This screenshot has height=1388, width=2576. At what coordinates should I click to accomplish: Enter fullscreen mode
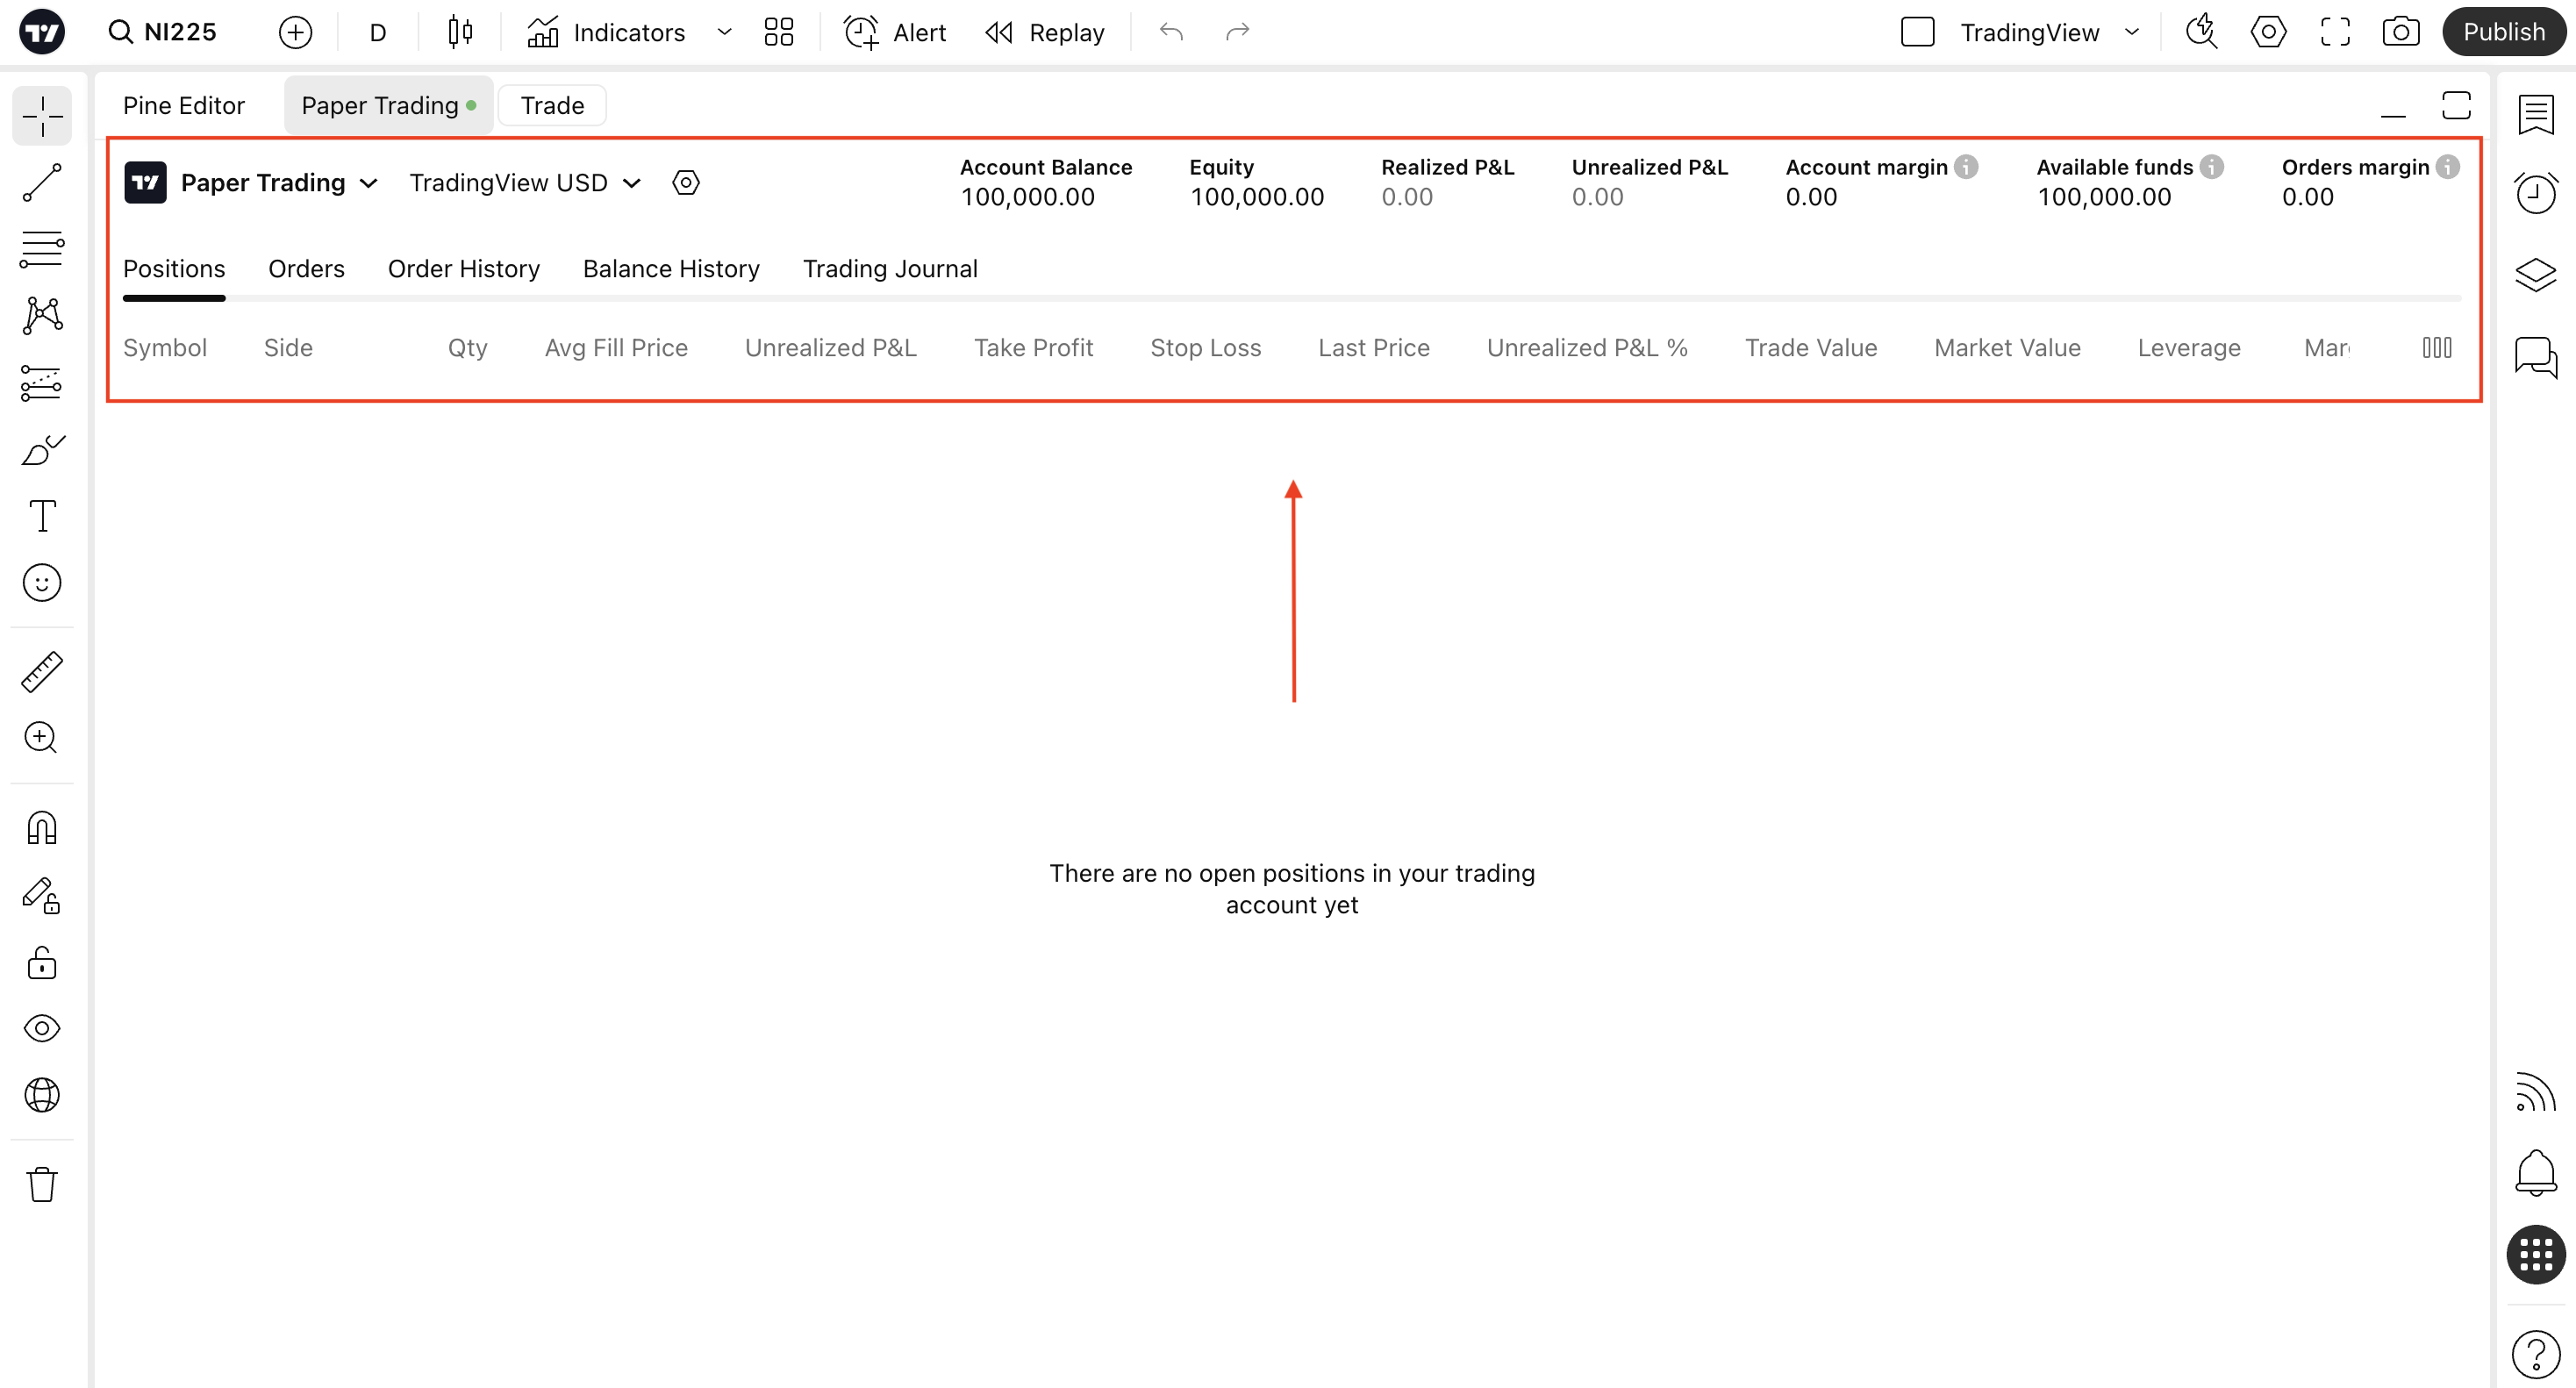pyautogui.click(x=2335, y=32)
